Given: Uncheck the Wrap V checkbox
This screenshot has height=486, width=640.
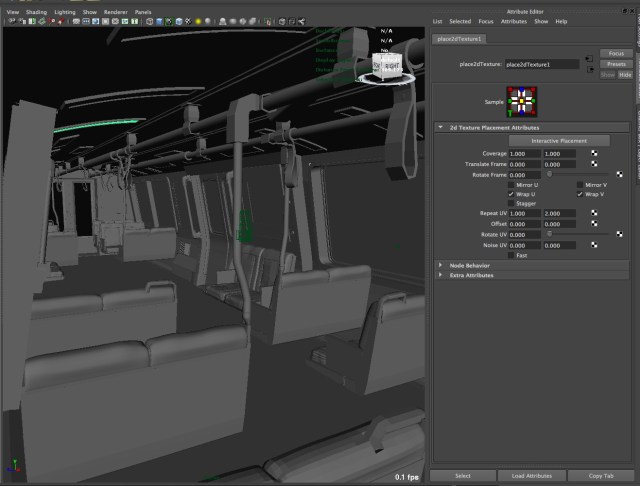Looking at the screenshot, I should click(580, 194).
